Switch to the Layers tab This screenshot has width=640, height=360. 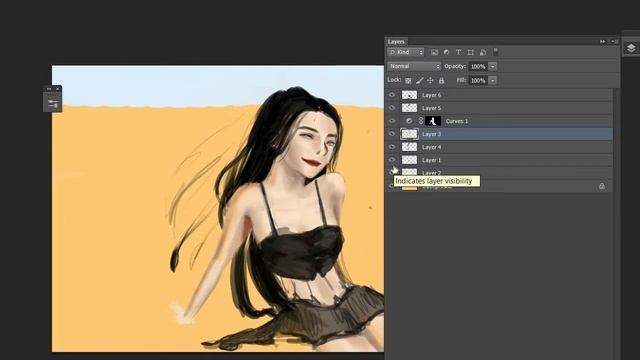coord(396,42)
